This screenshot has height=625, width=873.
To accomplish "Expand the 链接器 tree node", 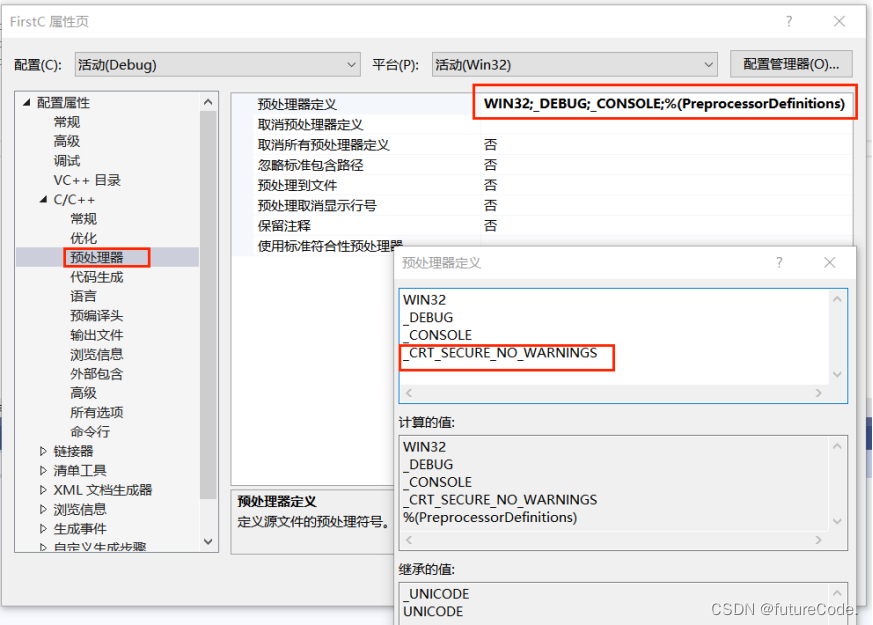I will click(42, 450).
